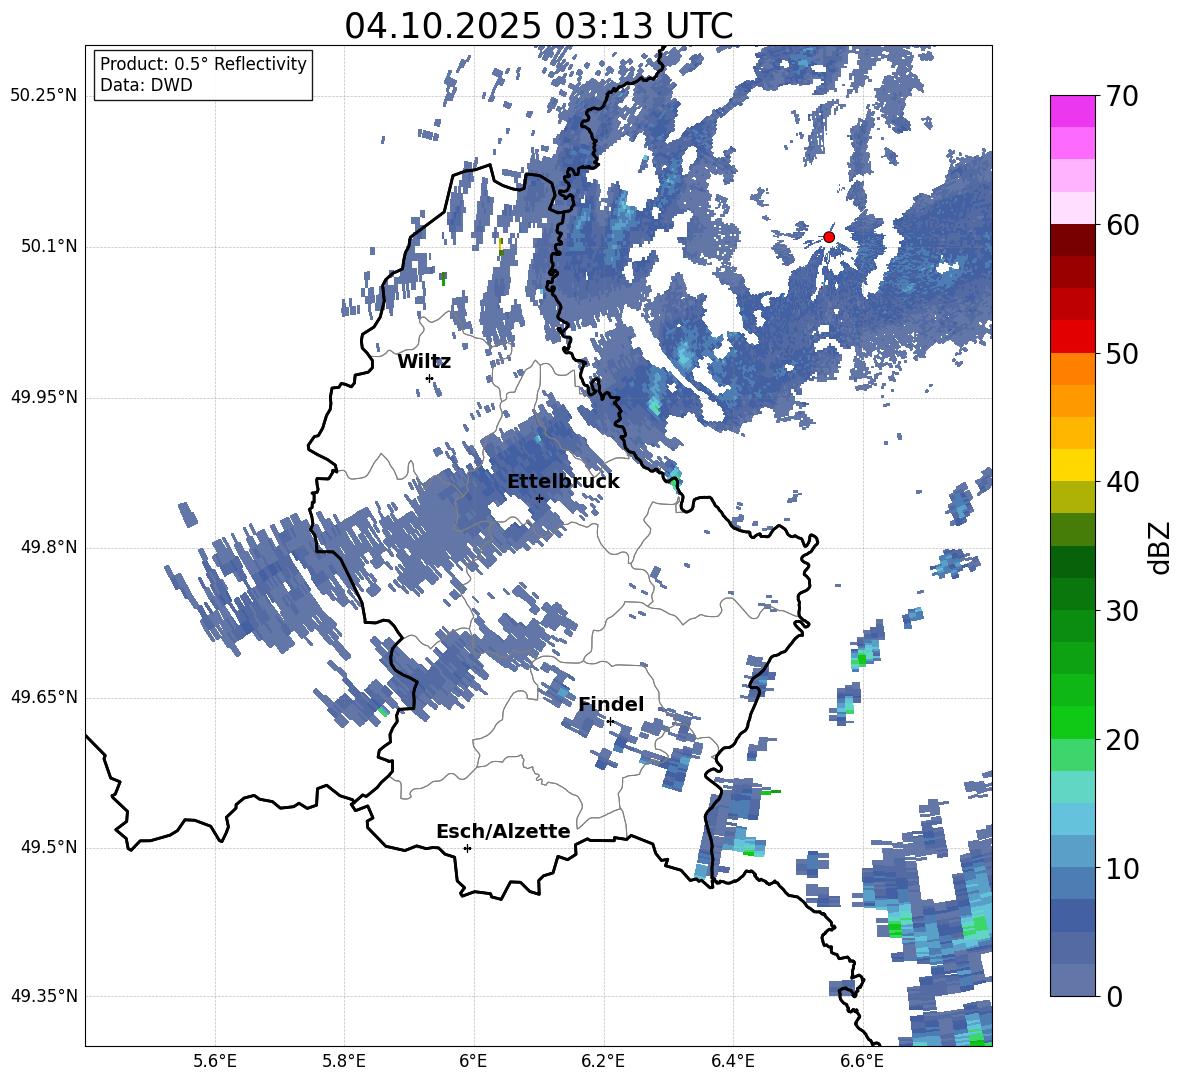Click the 49.35°N latitude label
1184x1081 pixels.
[44, 996]
